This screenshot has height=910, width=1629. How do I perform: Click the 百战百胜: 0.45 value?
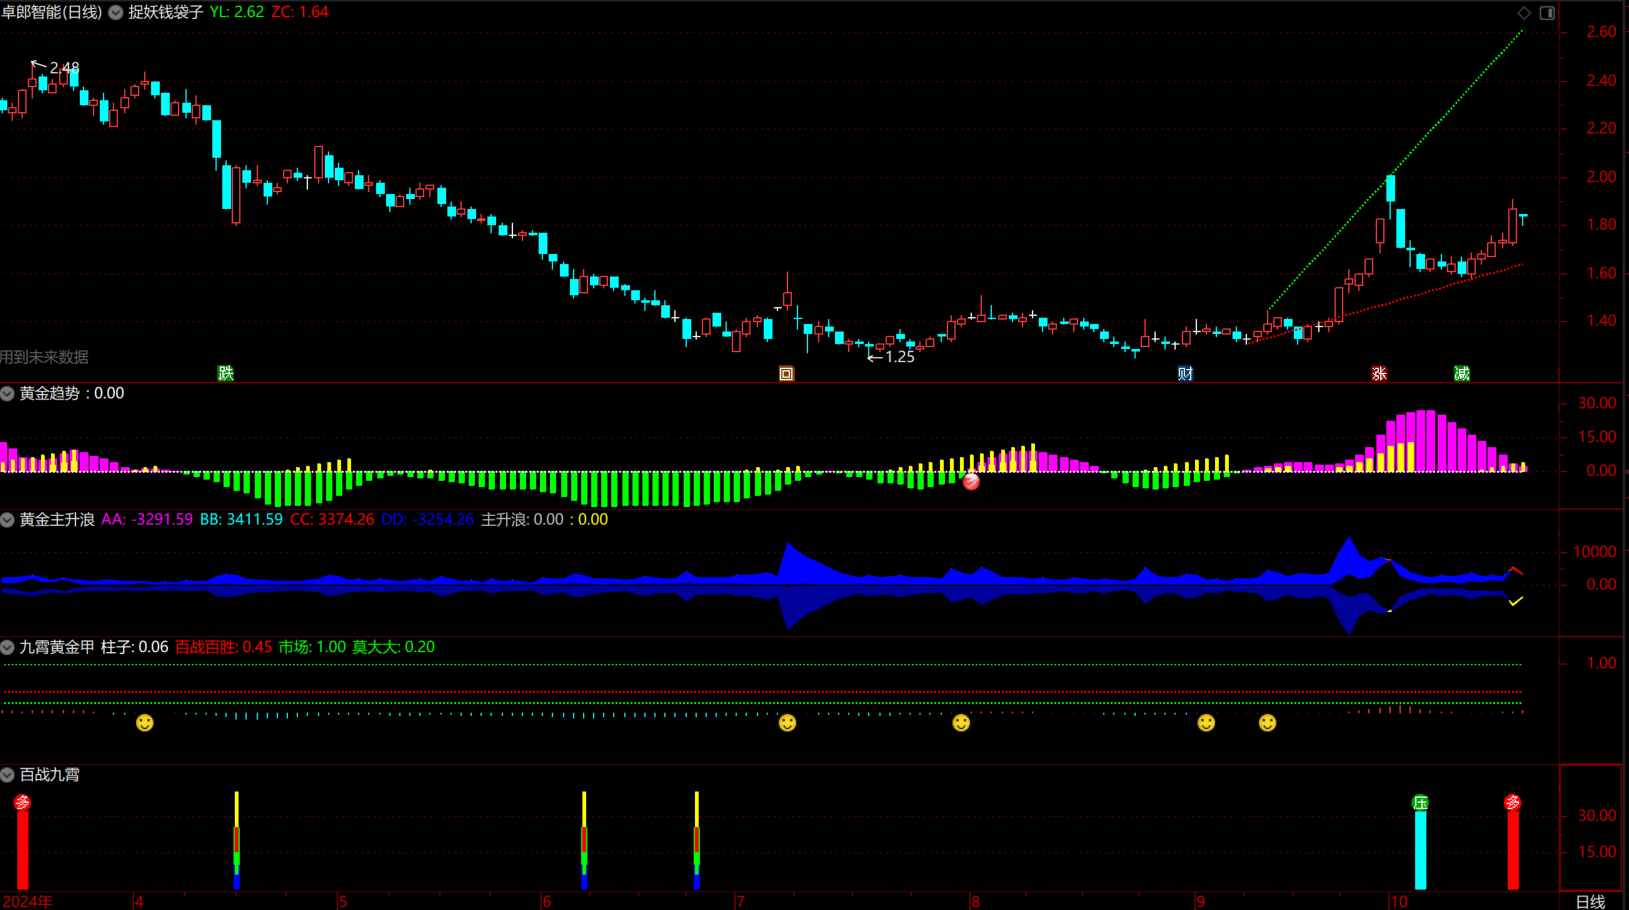(223, 648)
